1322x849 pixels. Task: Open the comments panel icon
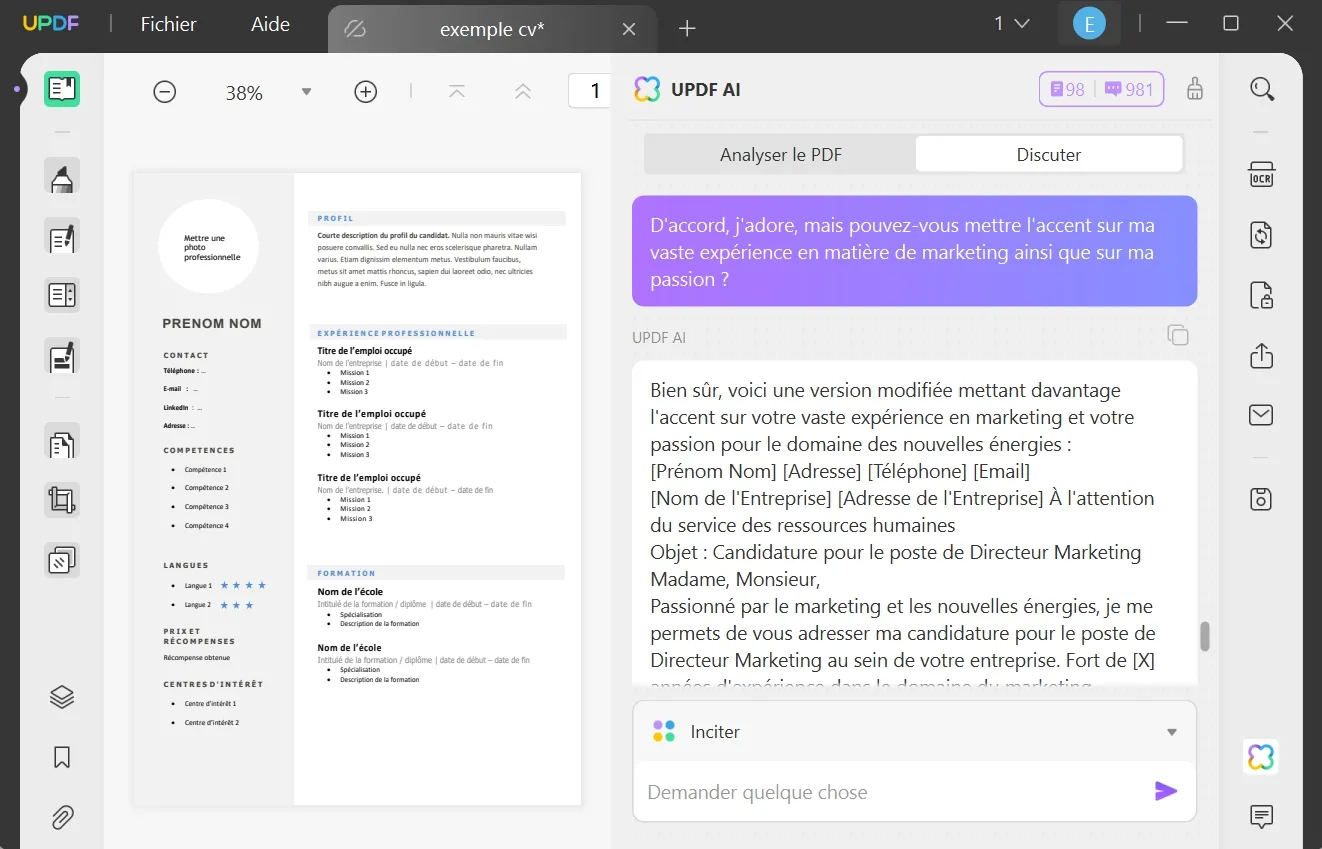pyautogui.click(x=1262, y=817)
